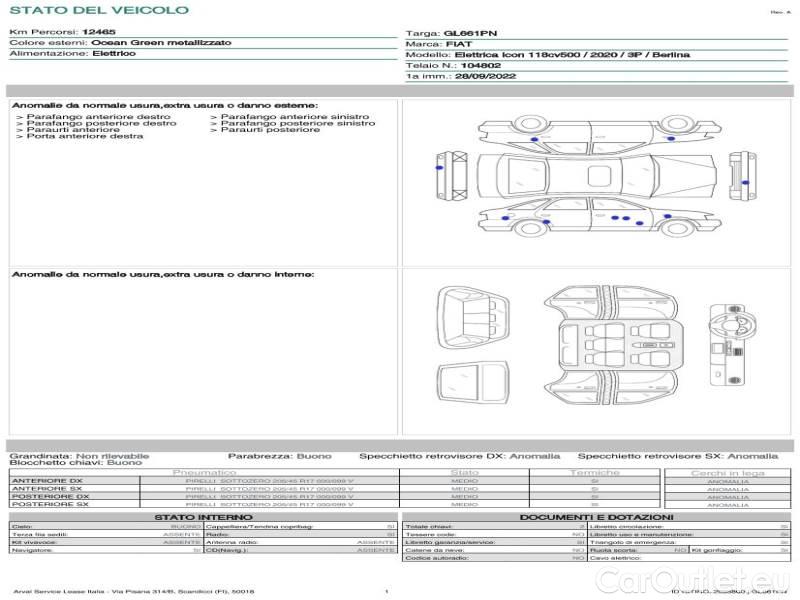Click the 'Pneumatico' column header
Image resolution: width=800 pixels, height=600 pixels.
[x=205, y=472]
